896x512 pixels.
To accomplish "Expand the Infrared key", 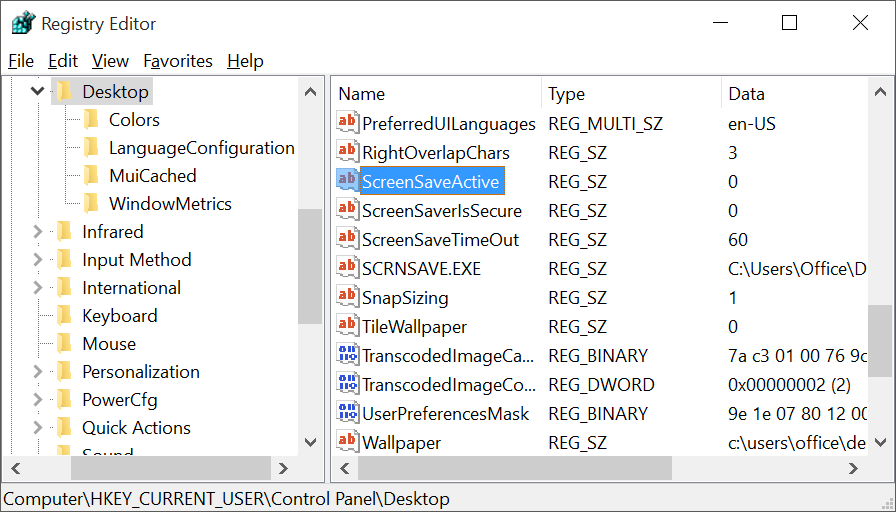I will pos(38,231).
